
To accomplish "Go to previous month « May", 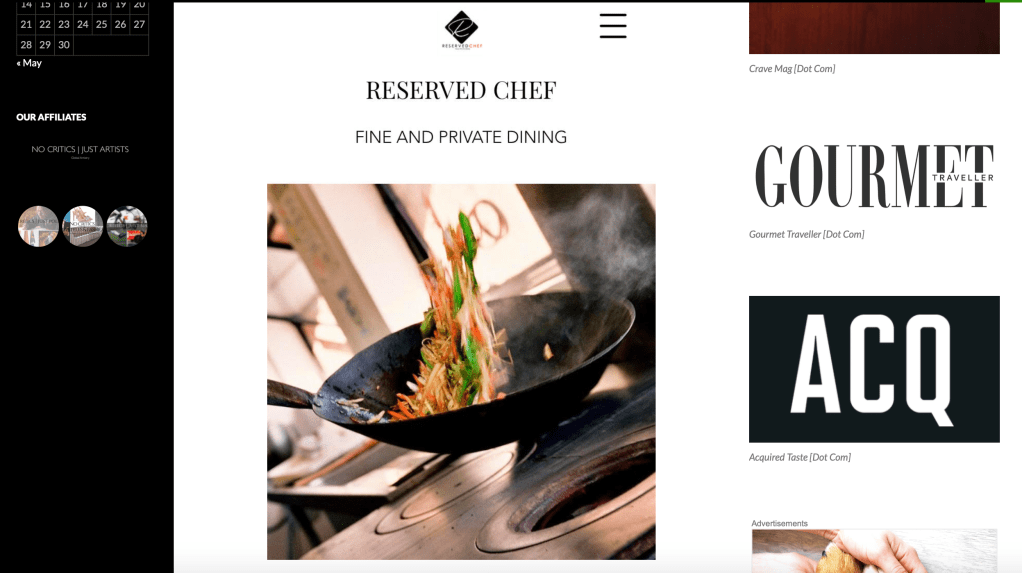I will coord(29,63).
